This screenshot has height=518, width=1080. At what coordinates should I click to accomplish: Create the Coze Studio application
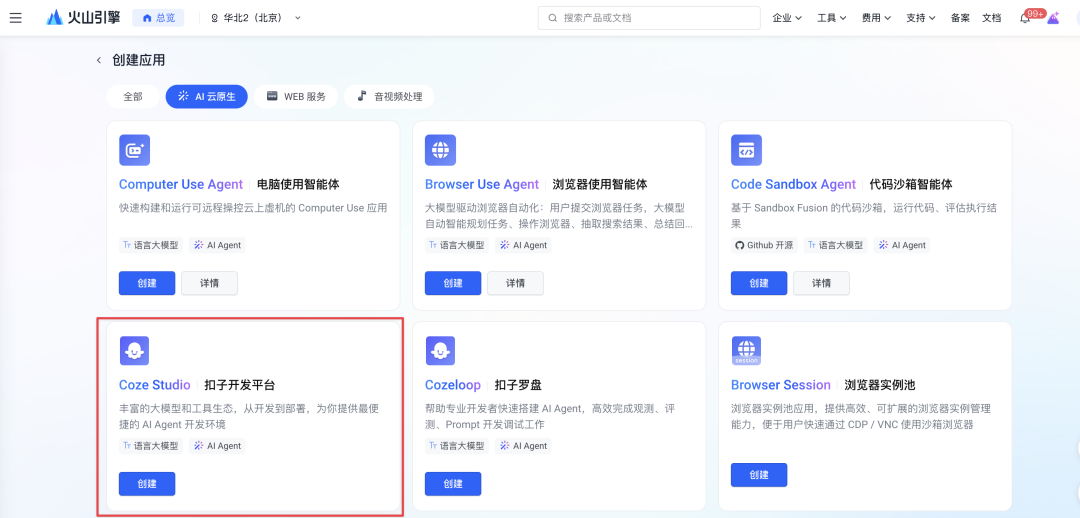pyautogui.click(x=147, y=484)
